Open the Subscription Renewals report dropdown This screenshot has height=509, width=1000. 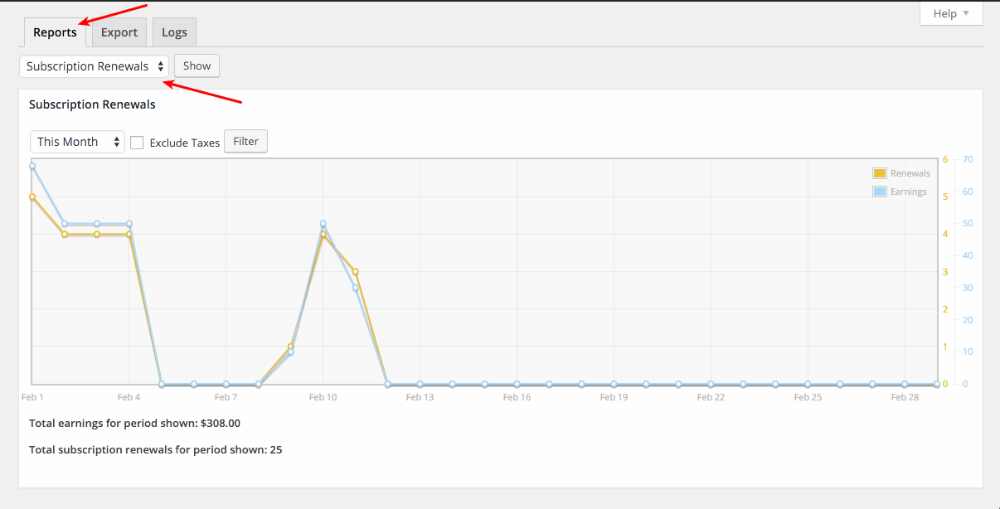coord(94,66)
